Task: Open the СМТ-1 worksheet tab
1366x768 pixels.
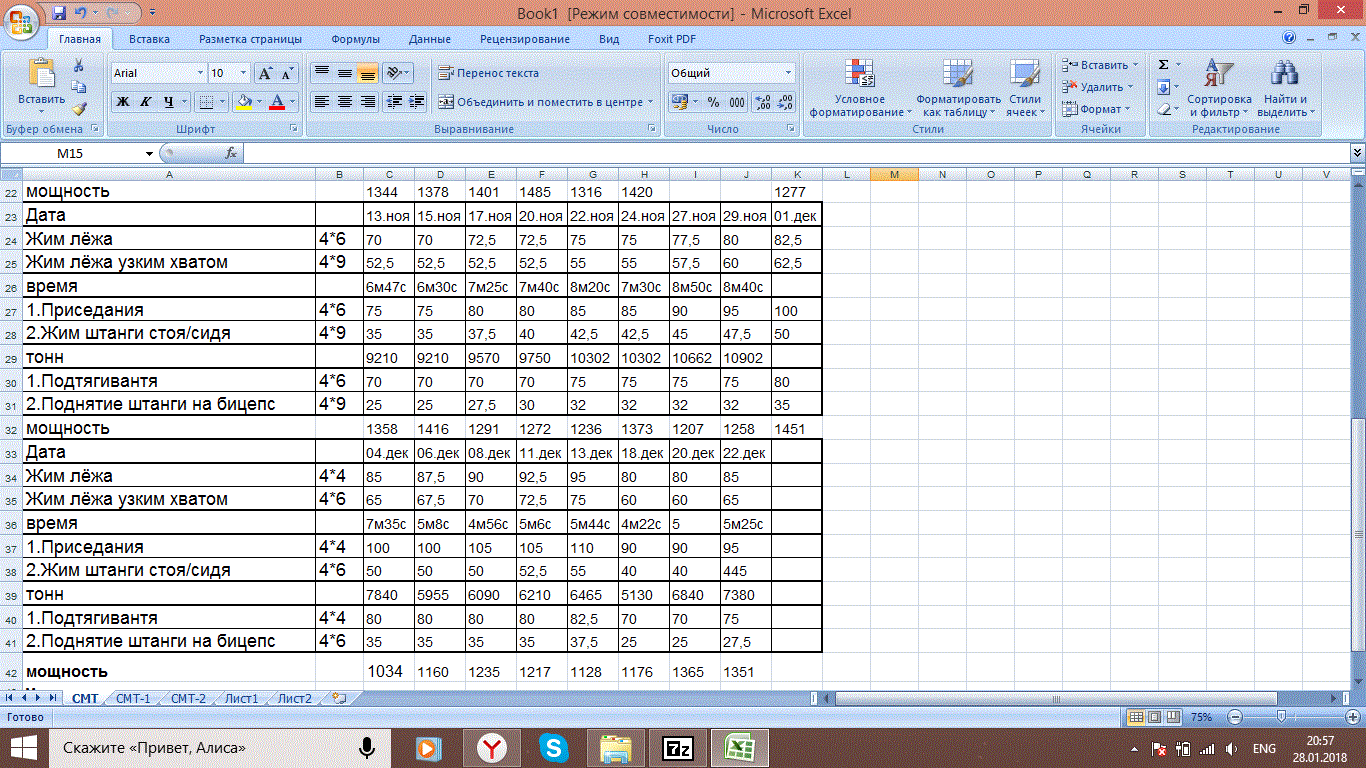Action: (x=132, y=698)
